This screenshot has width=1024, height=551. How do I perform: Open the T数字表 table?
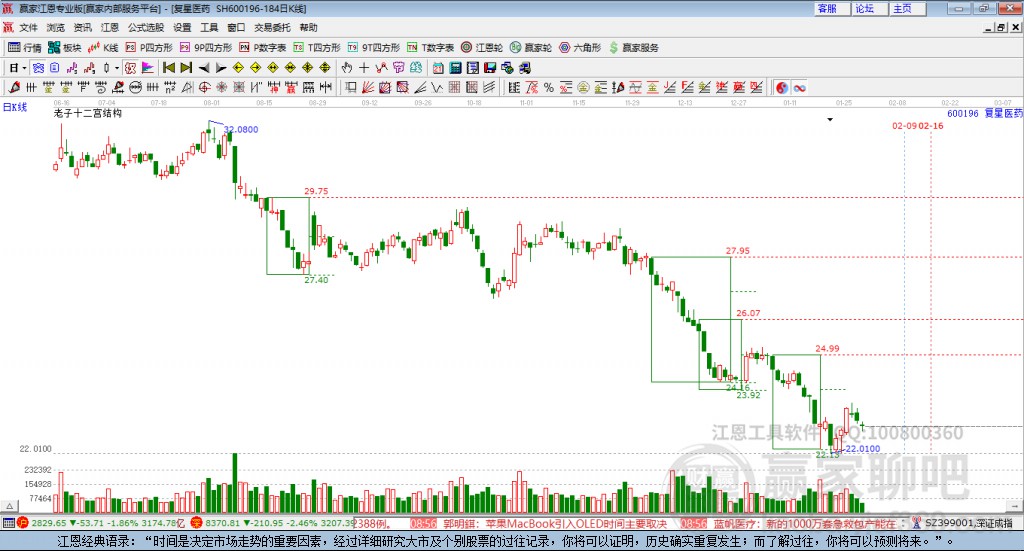point(430,48)
